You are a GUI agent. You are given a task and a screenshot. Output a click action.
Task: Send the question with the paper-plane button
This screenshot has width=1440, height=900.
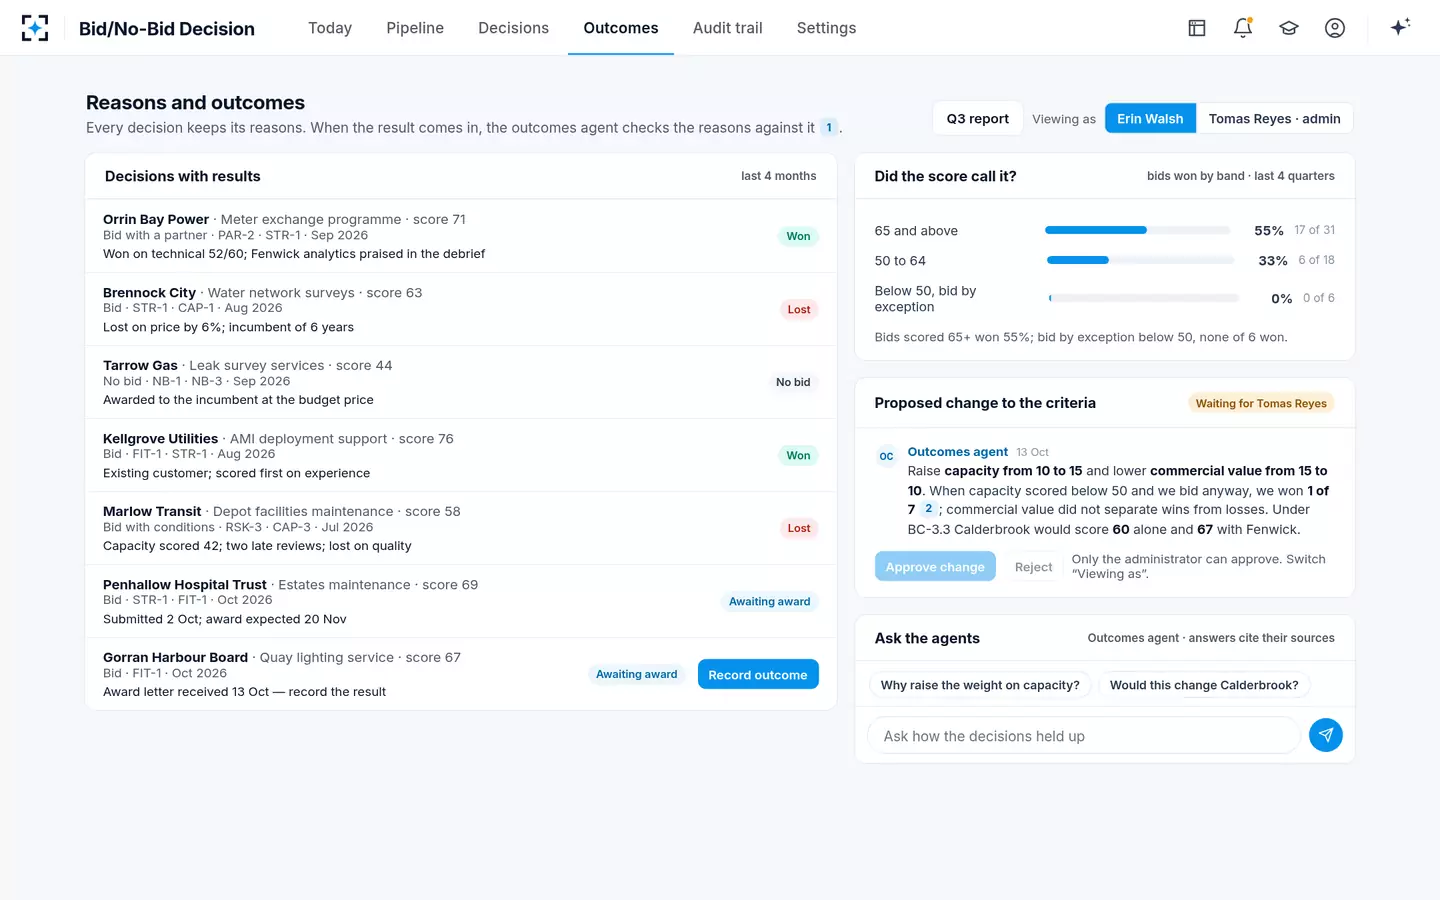pyautogui.click(x=1326, y=735)
